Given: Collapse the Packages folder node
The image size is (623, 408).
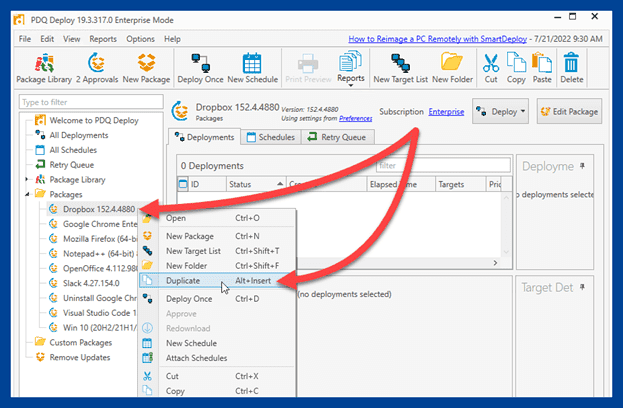Looking at the screenshot, I should pos(27,194).
